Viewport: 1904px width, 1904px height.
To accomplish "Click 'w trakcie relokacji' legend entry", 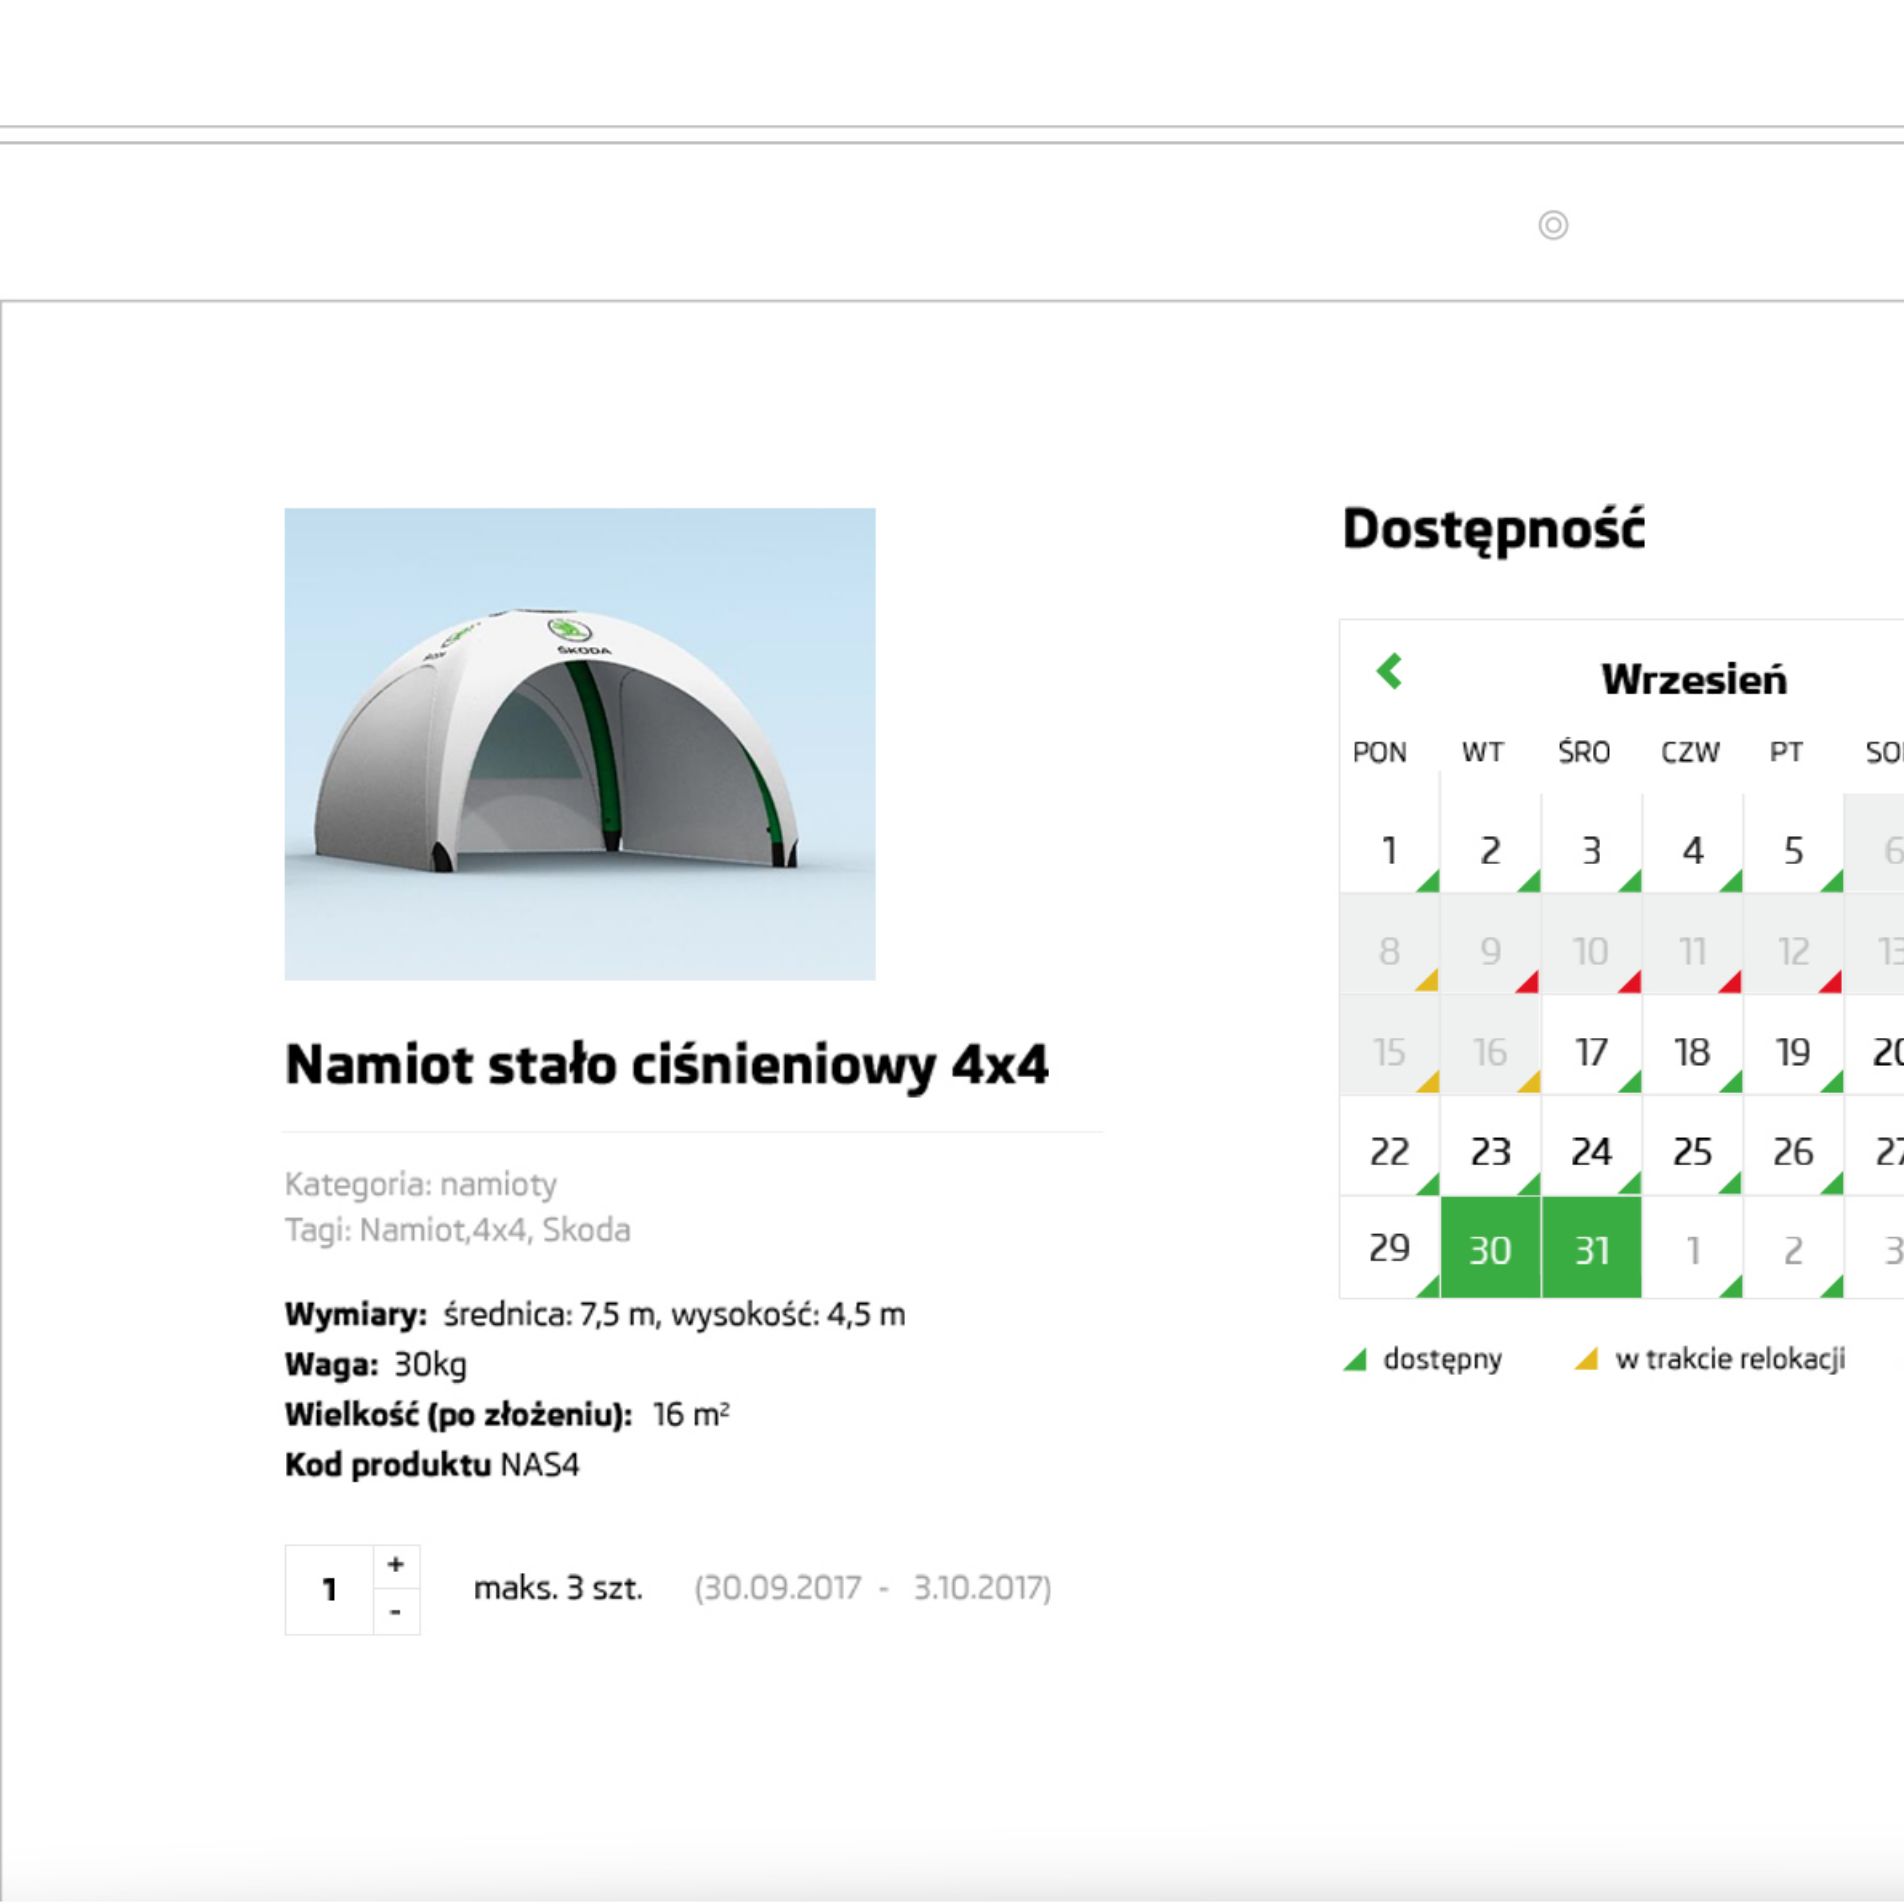I will point(1710,1360).
